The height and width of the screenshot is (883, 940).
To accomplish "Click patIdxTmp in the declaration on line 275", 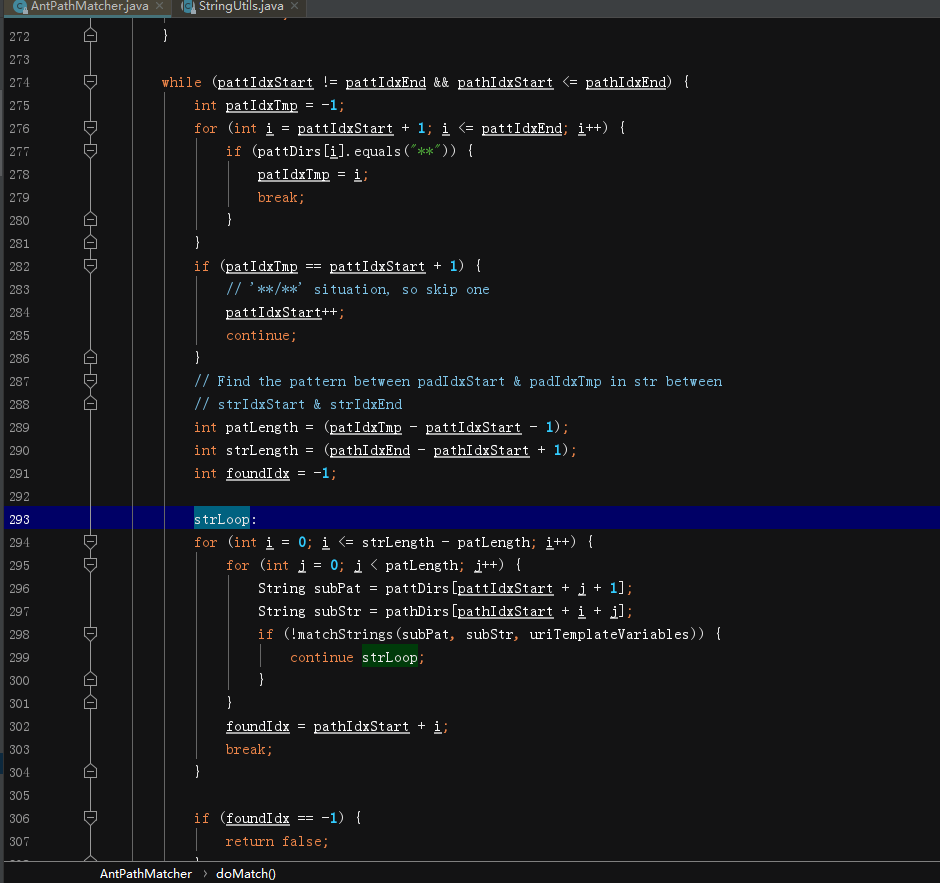I will click(261, 106).
